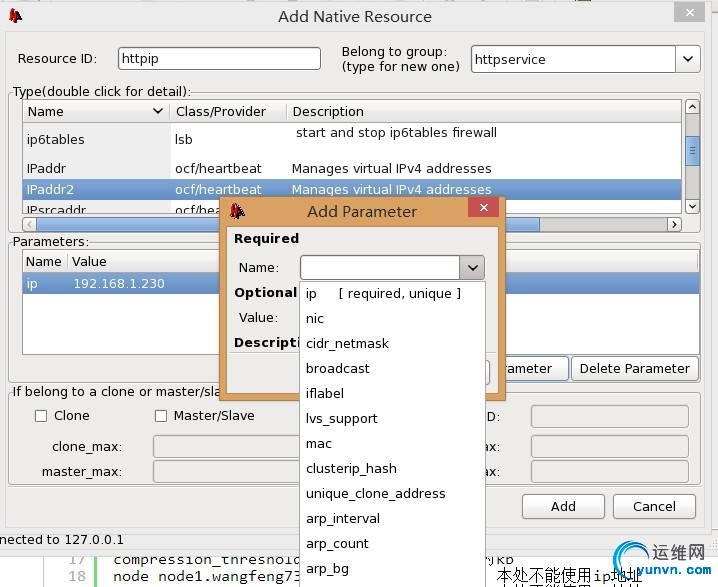Viewport: 718px width, 587px height.
Task: Click the Add Parameter dialog app icon
Action: [x=237, y=211]
